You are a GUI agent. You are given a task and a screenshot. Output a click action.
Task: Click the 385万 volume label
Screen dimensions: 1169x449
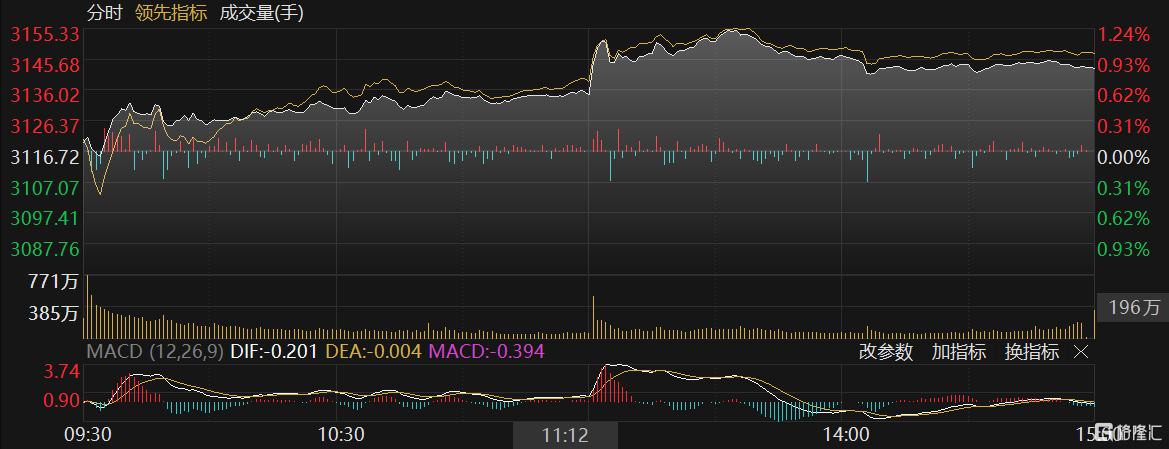(x=54, y=314)
